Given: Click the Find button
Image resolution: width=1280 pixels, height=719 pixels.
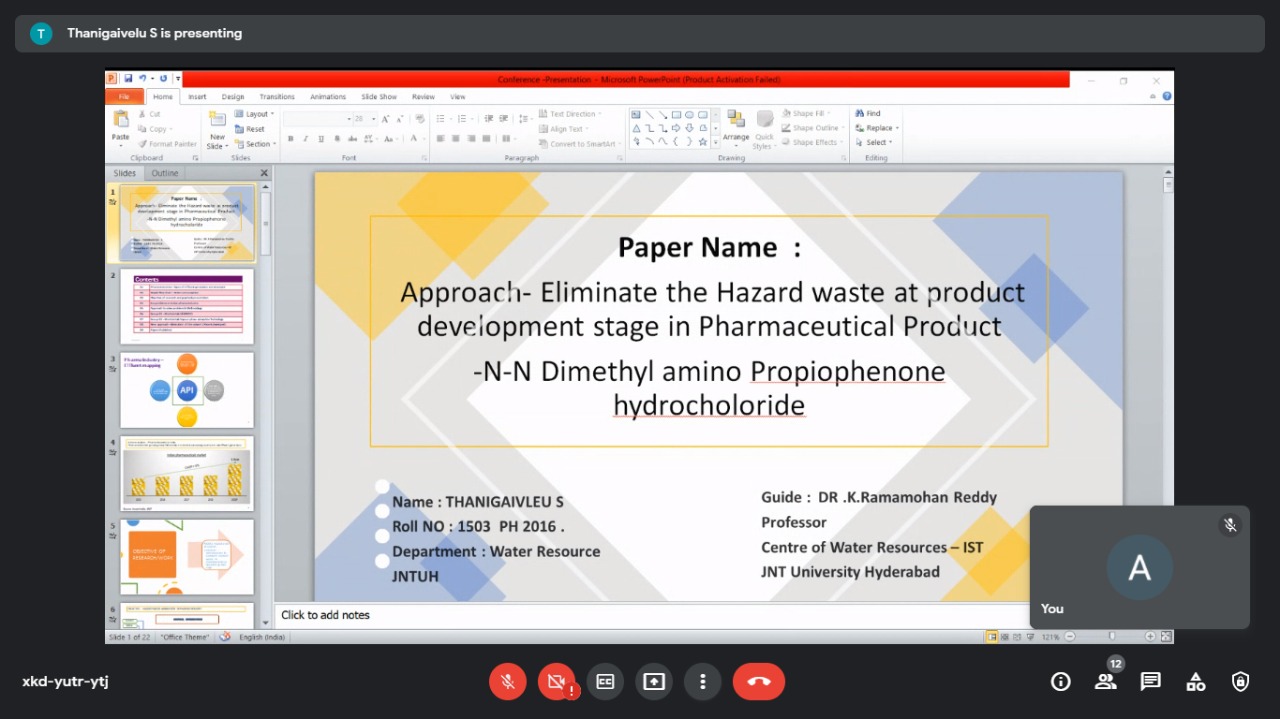Looking at the screenshot, I should coord(868,114).
